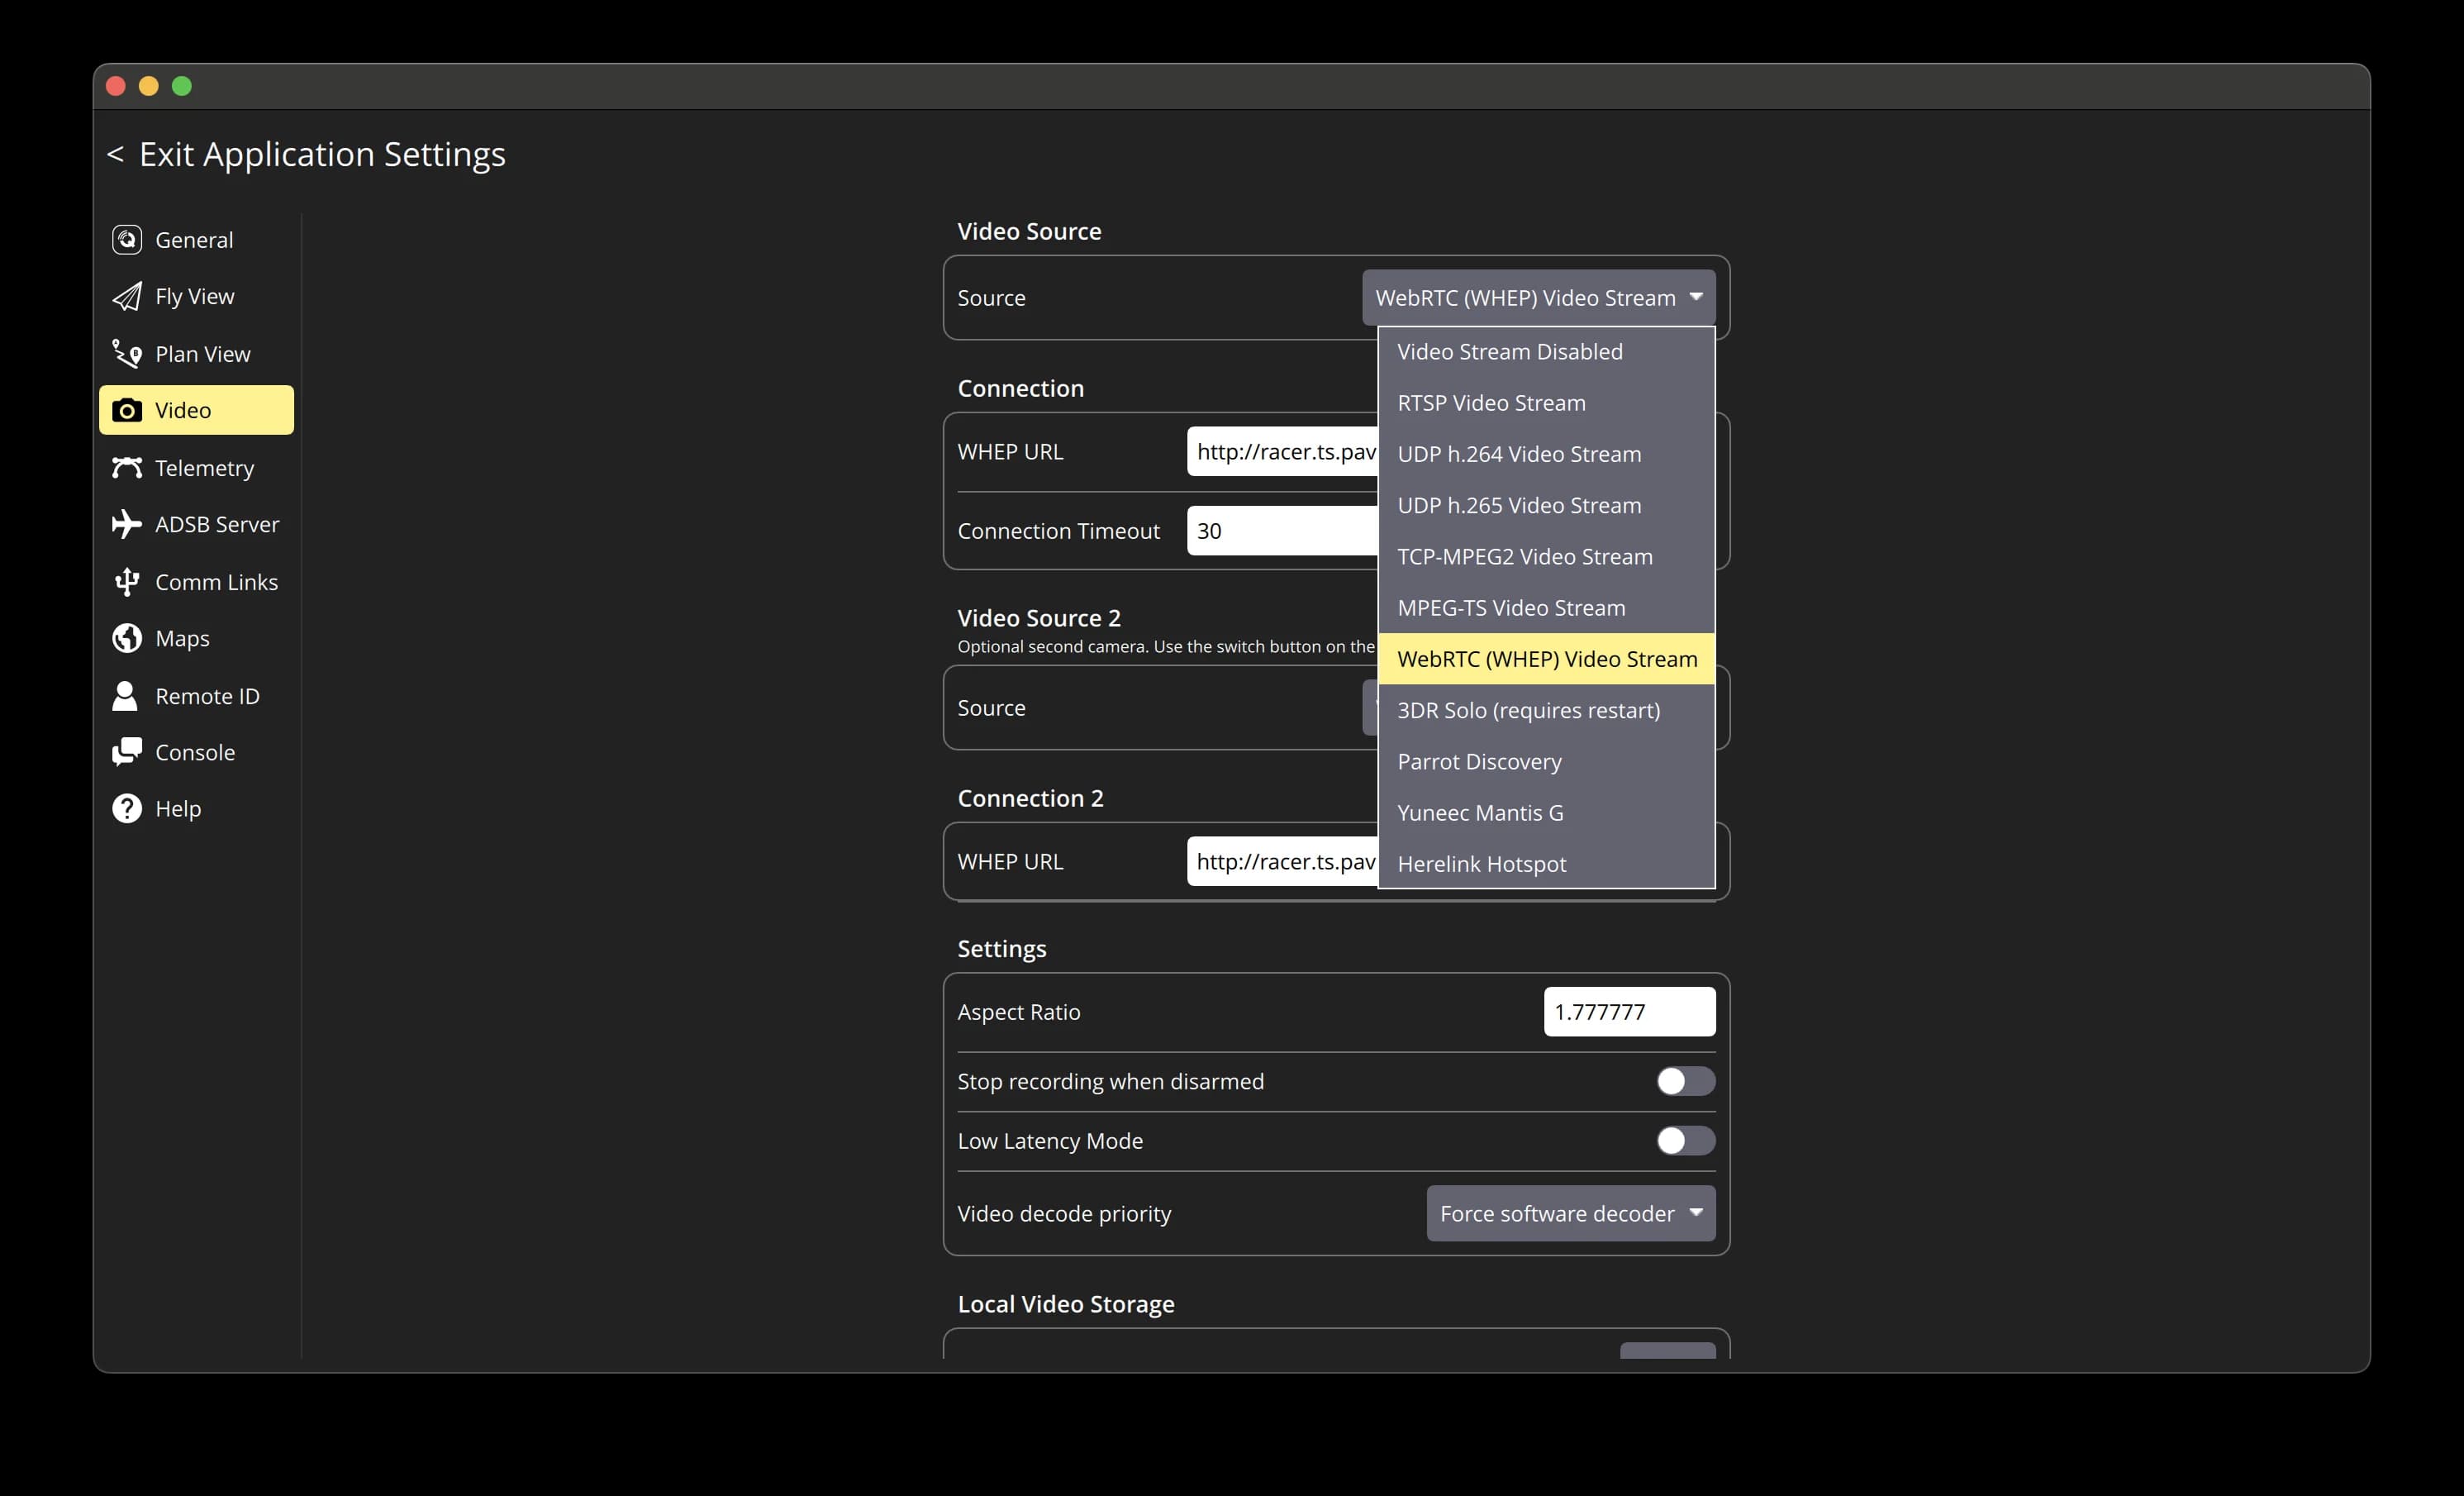The width and height of the screenshot is (2464, 1496).
Task: Choose Video Stream Disabled option
Action: pos(1546,352)
